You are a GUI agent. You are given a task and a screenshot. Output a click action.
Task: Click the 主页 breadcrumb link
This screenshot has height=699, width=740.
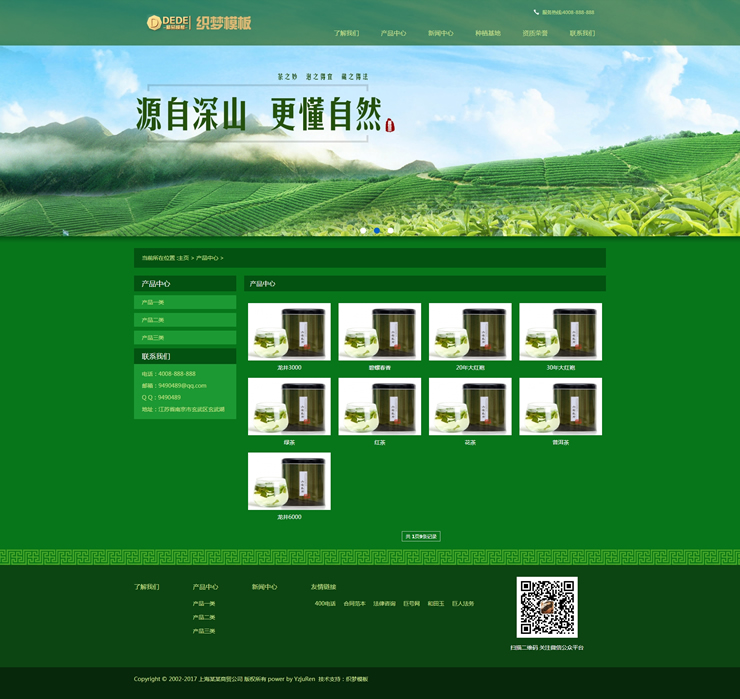pos(183,258)
